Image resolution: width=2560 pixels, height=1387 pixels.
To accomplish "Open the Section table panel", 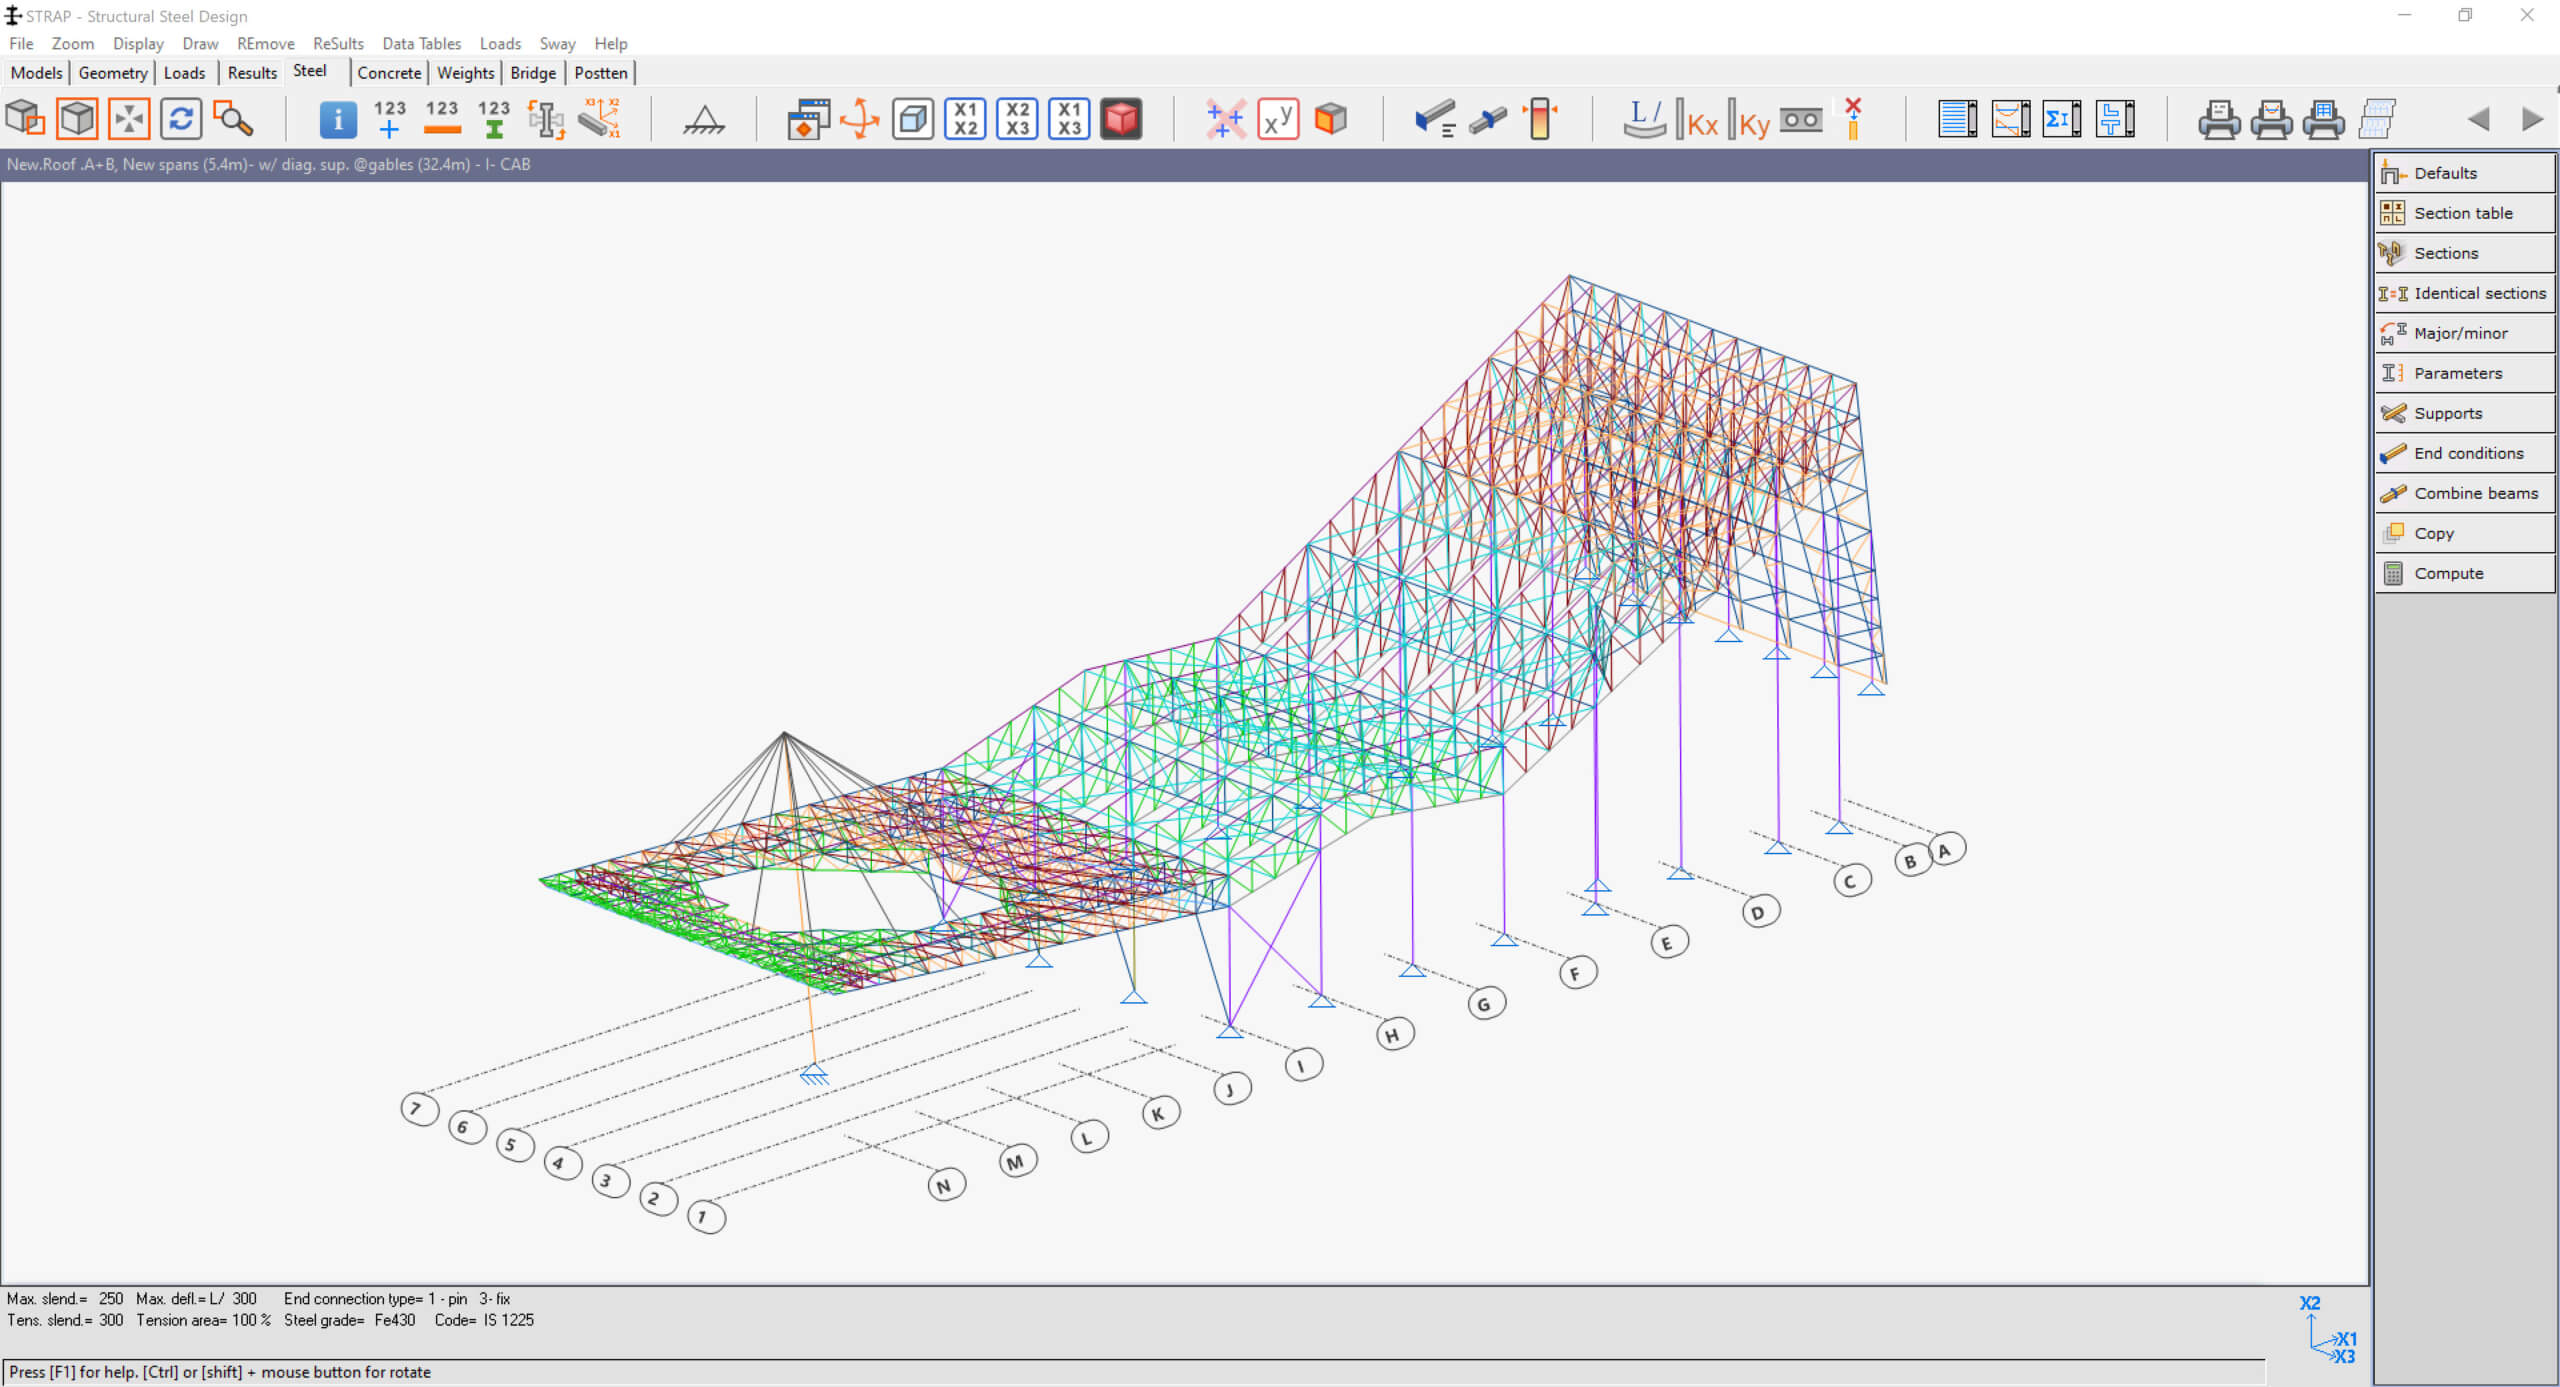I will tap(2461, 212).
